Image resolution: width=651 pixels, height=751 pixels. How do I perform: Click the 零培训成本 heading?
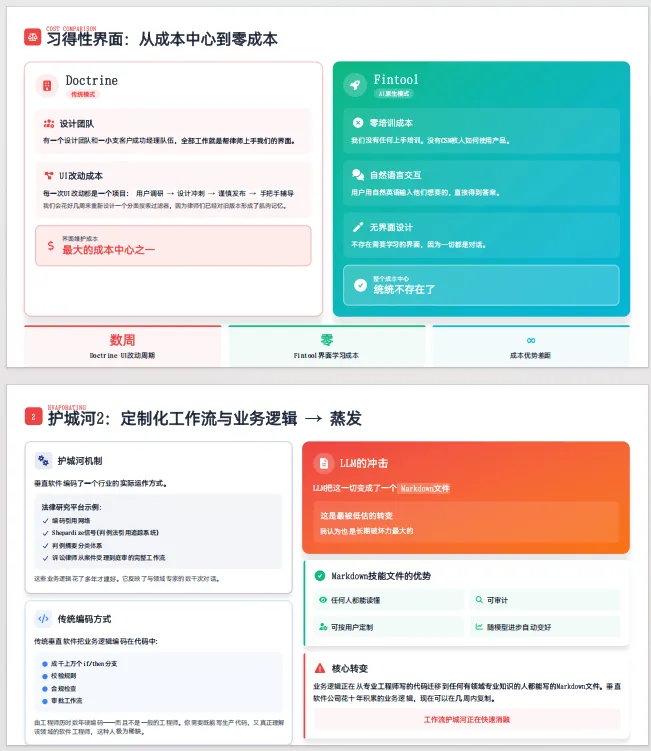tap(391, 123)
